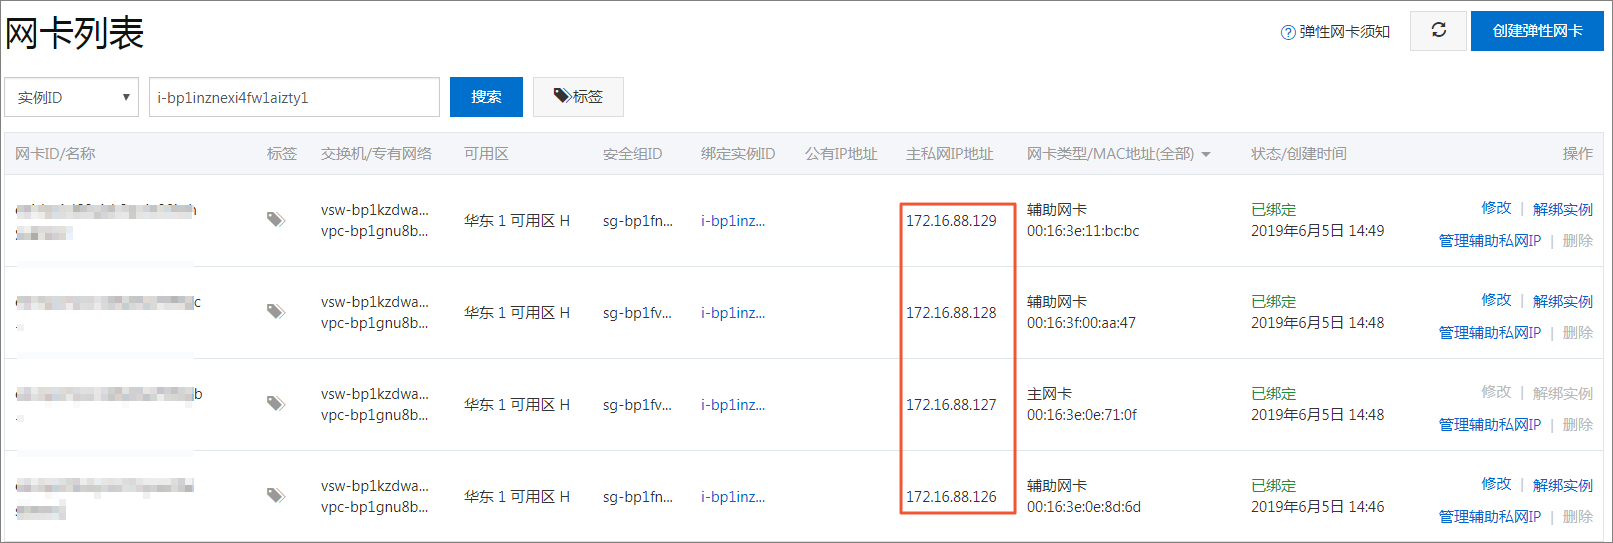Click the tag icon in the 172.16.88.128 row
Viewport: 1613px width, 543px height.
pos(276,312)
